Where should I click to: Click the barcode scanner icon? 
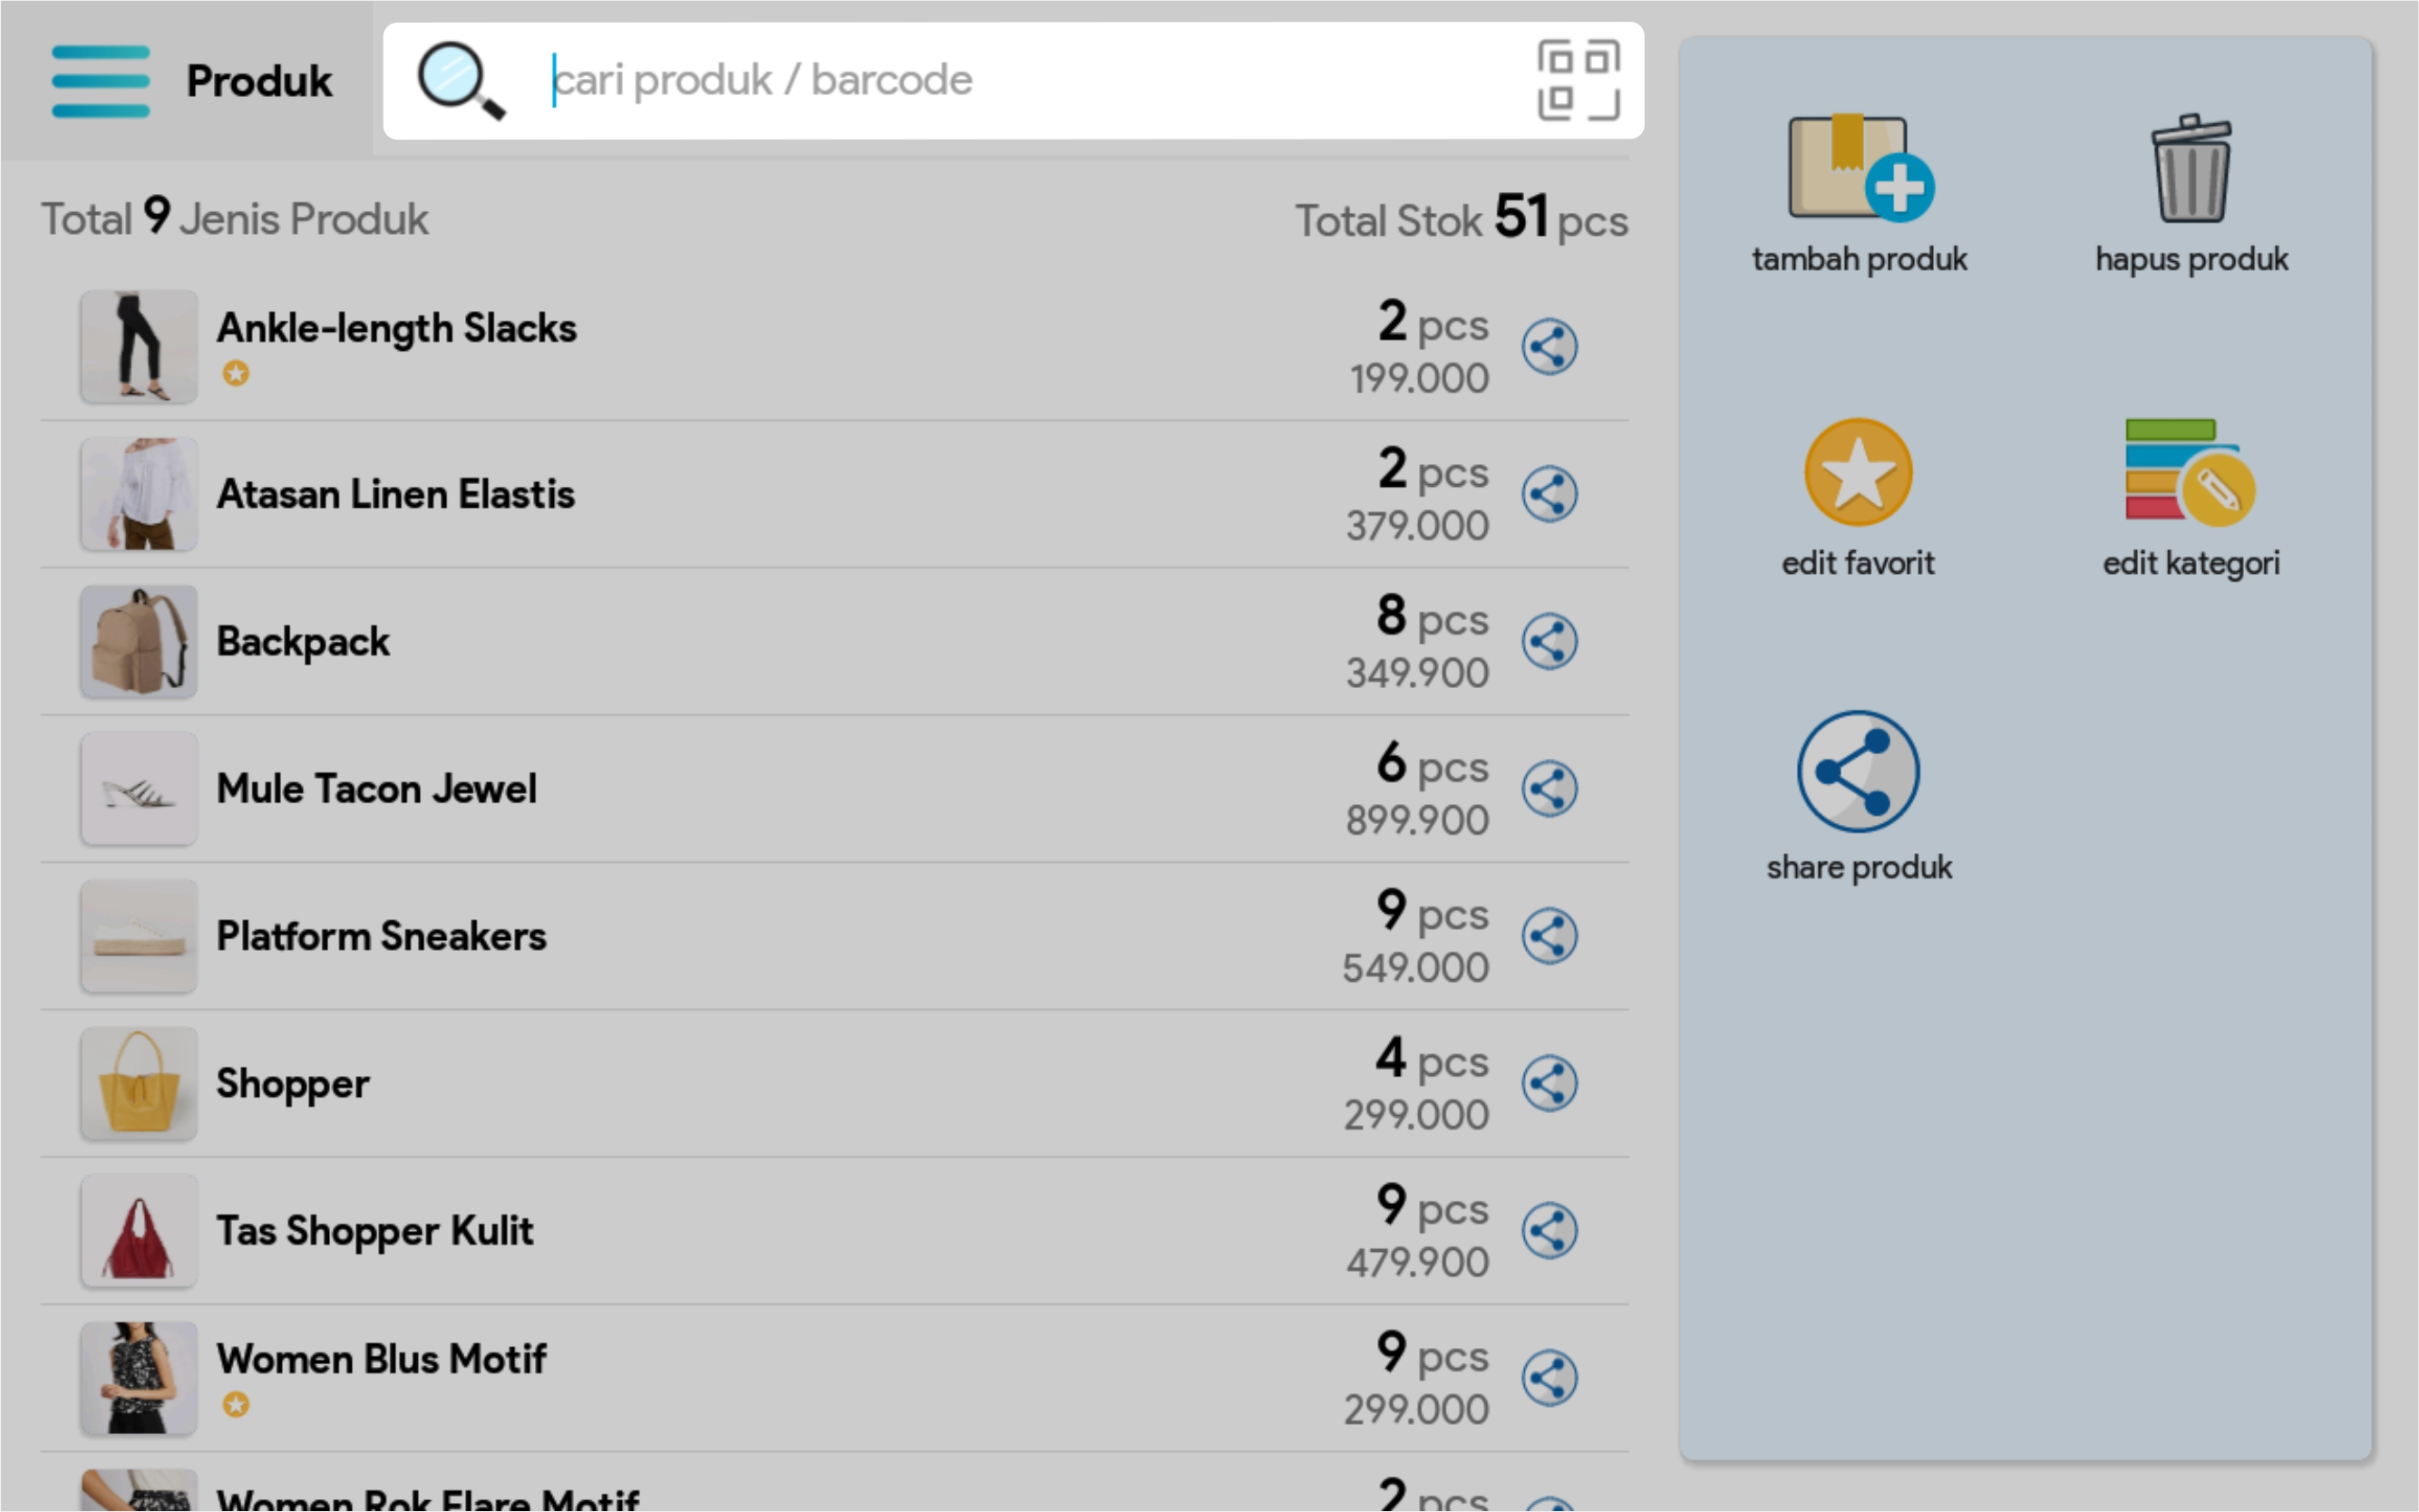coord(1577,81)
